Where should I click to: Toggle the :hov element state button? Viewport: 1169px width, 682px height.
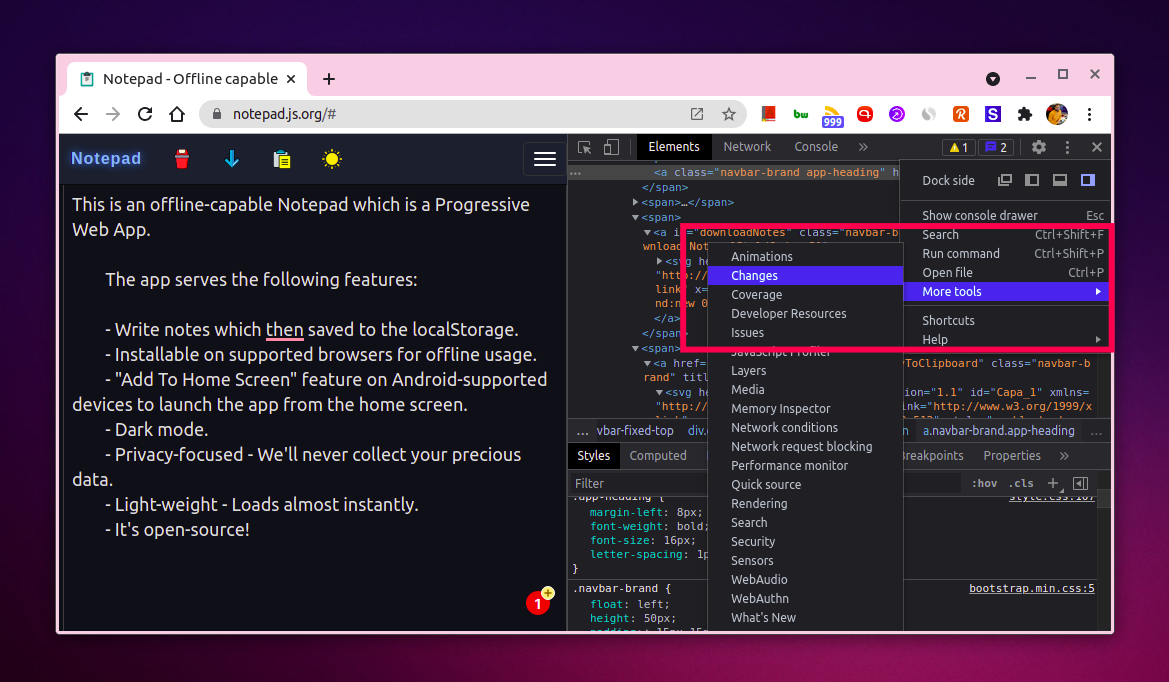[984, 484]
